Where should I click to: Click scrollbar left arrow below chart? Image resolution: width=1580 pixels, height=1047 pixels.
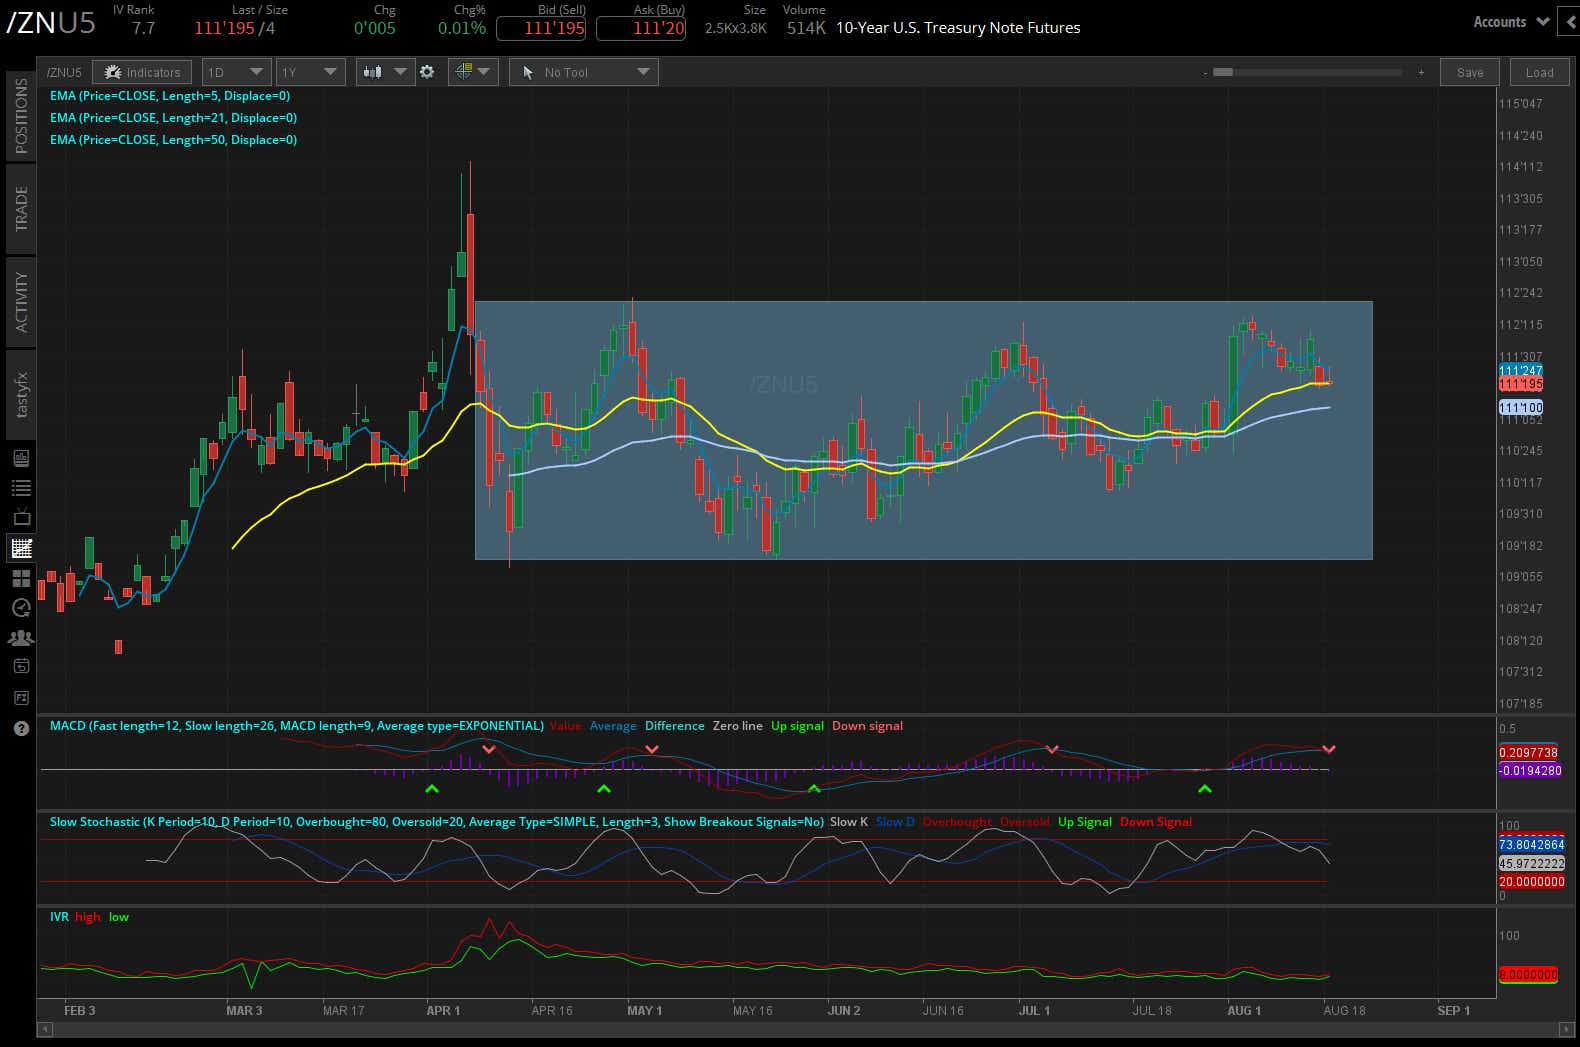(x=44, y=1029)
